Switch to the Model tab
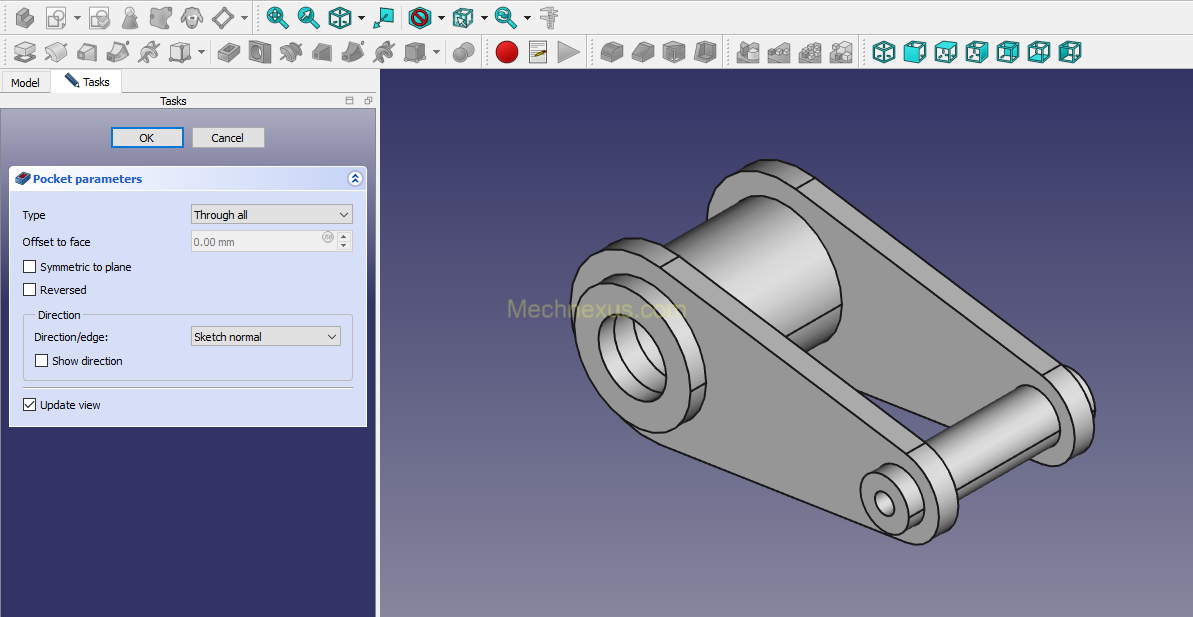This screenshot has height=617, width=1193. pos(25,83)
